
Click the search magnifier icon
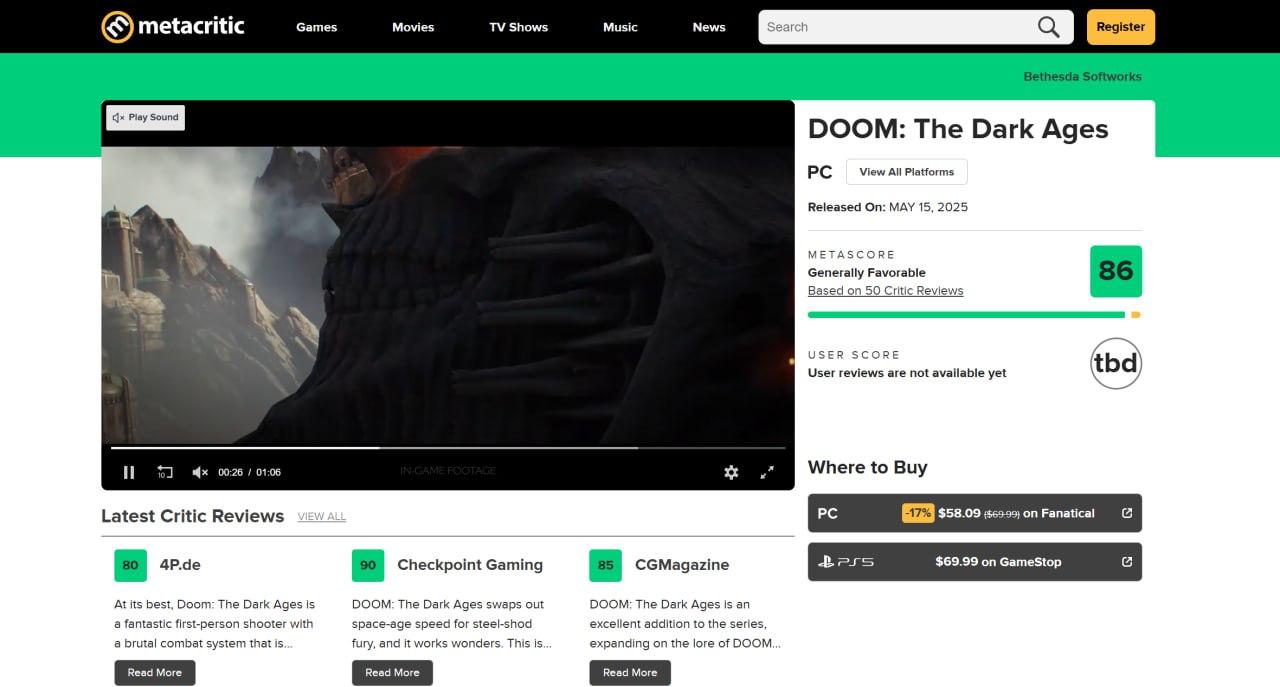[1048, 27]
